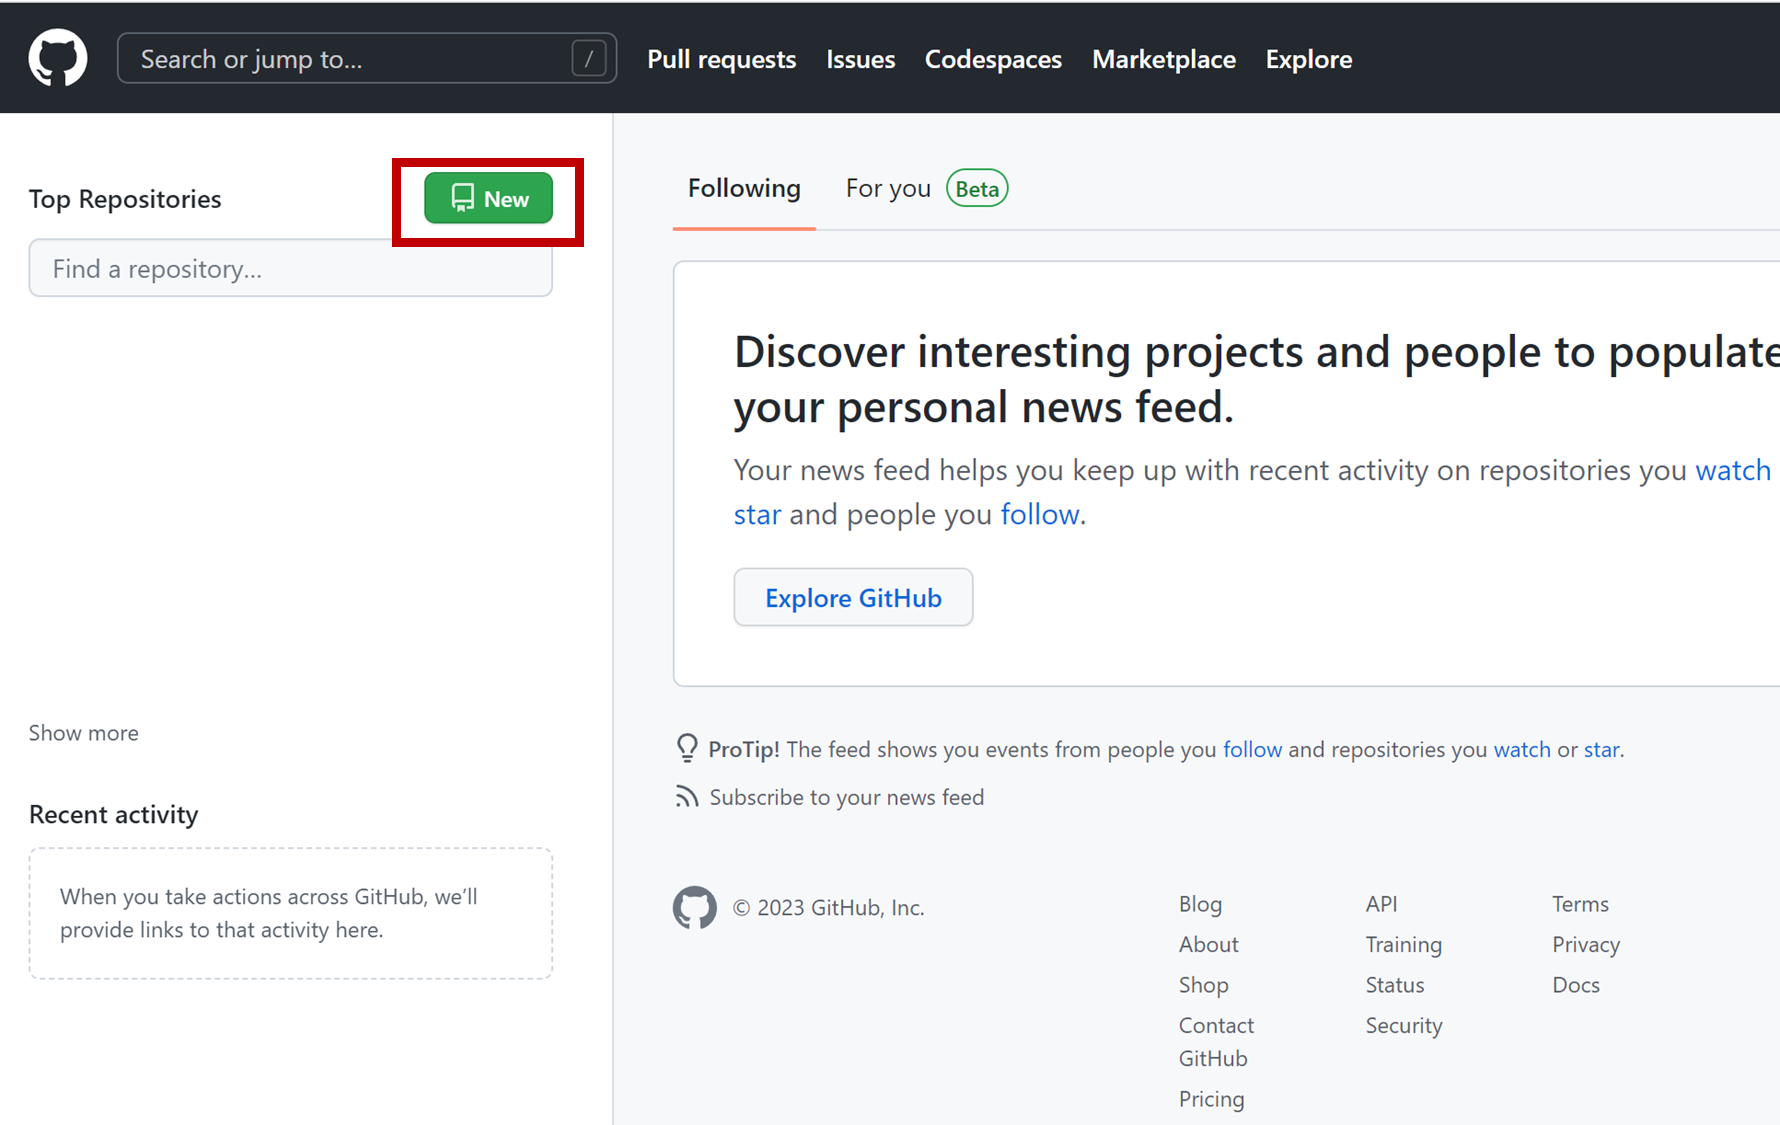Click the GitHub logo in the footer
The height and width of the screenshot is (1125, 1780).
click(695, 907)
